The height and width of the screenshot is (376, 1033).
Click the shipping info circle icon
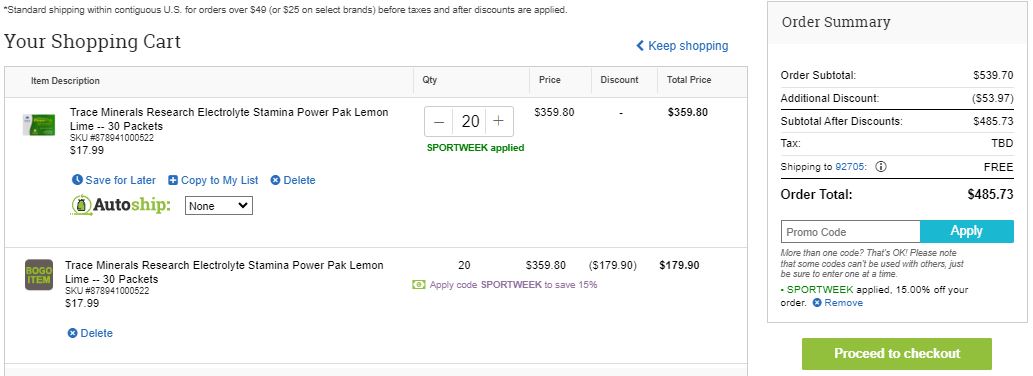(x=881, y=167)
